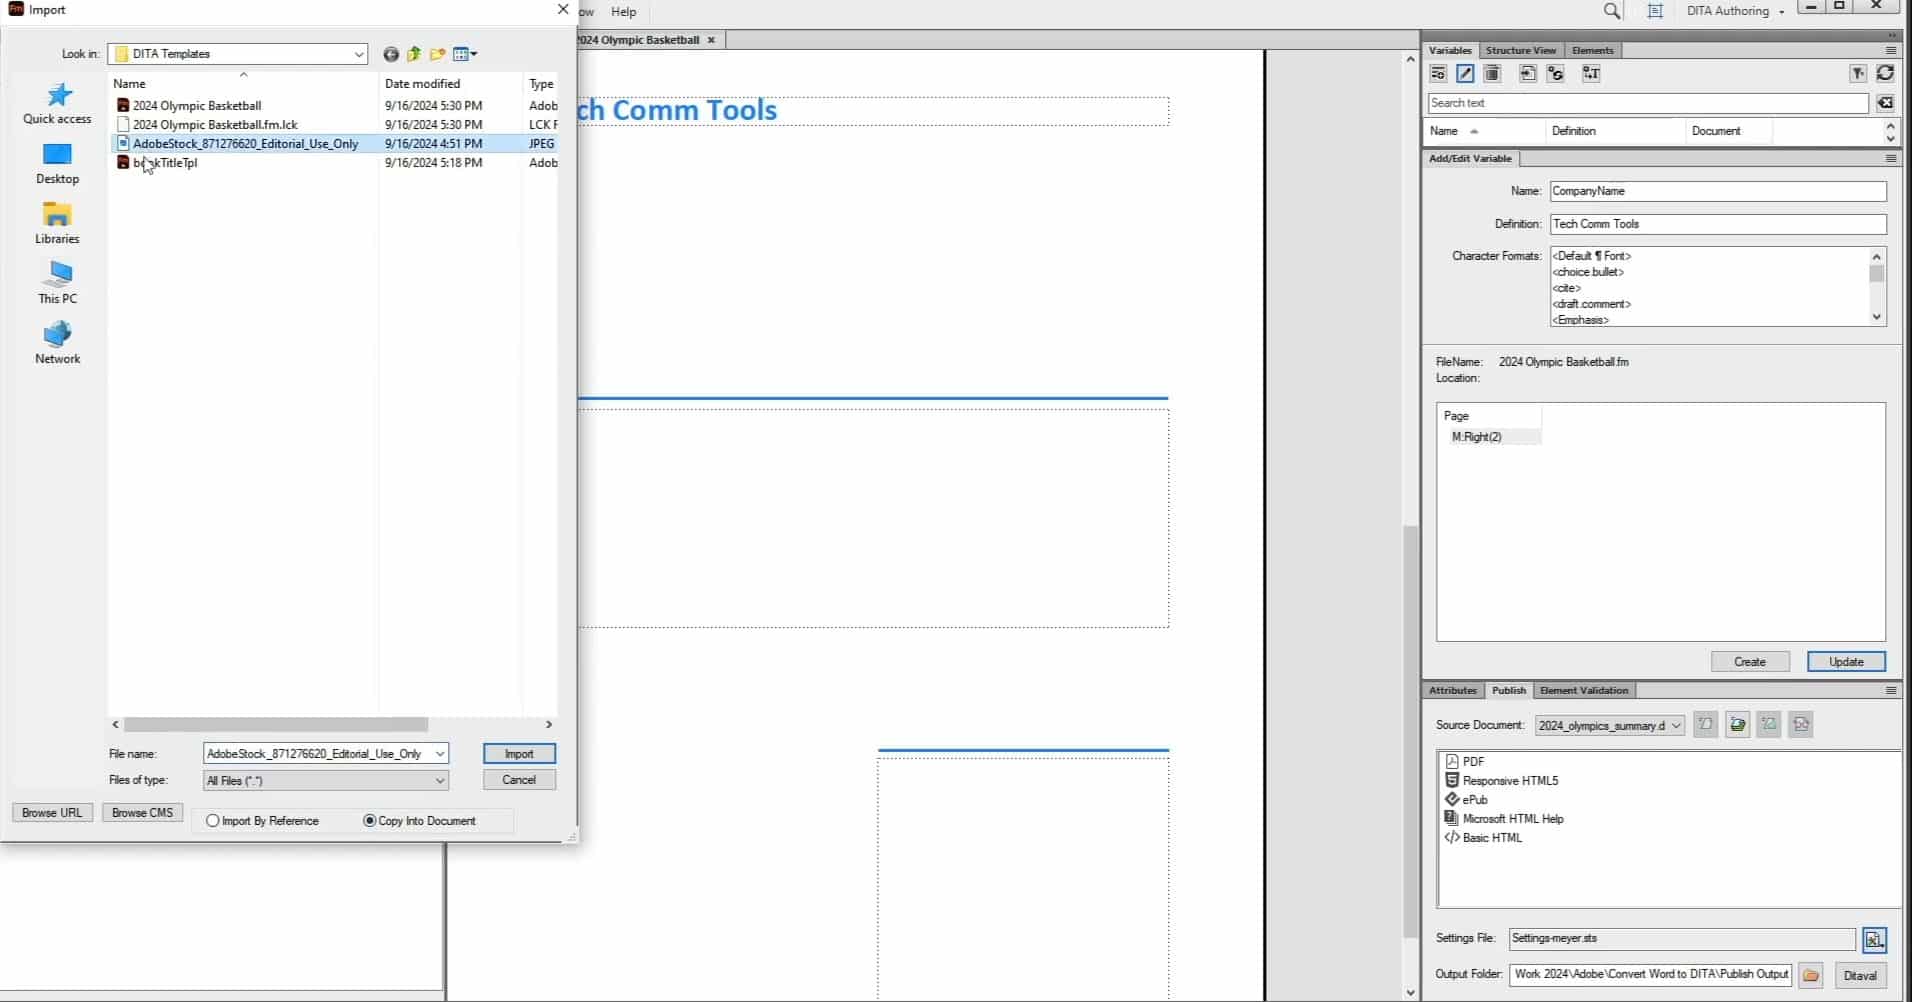1912x1002 pixels.
Task: Click the clear search text icon
Action: pos(1885,103)
